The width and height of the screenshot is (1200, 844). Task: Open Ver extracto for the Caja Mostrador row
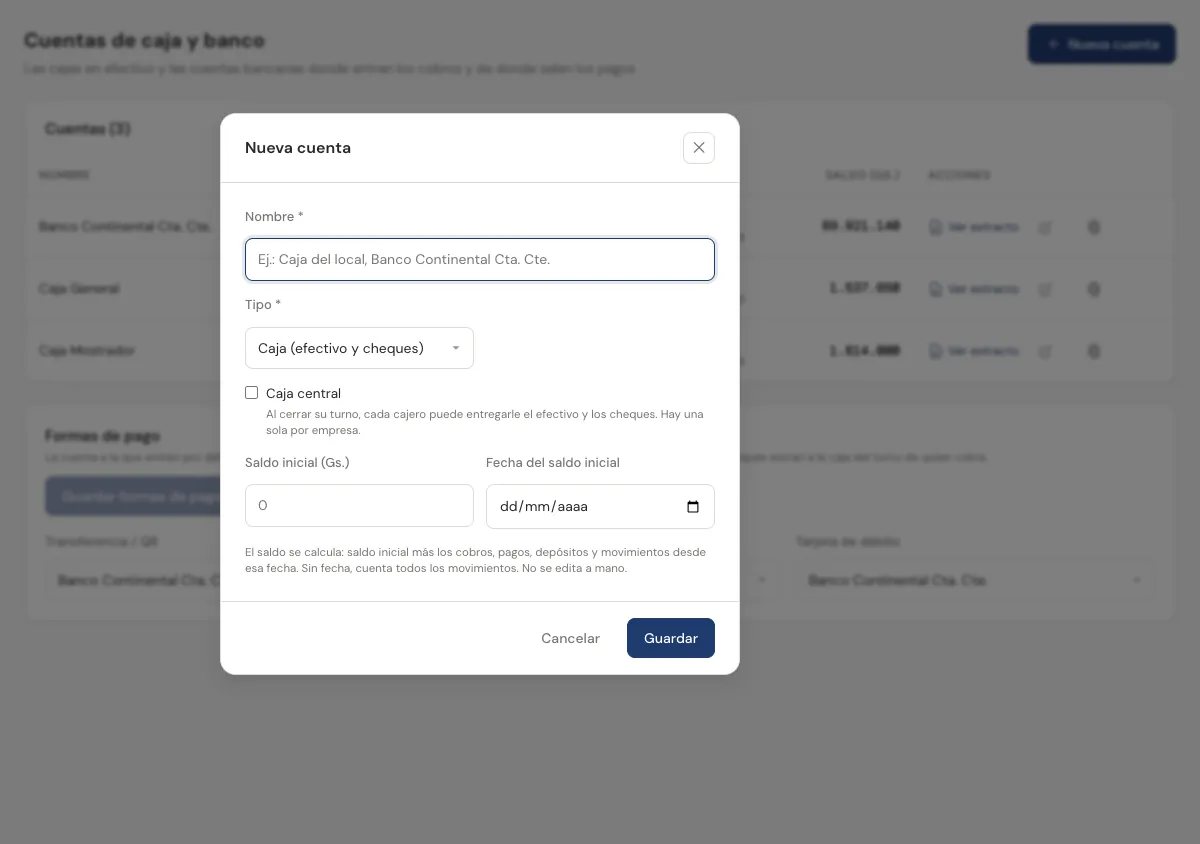[x=974, y=351]
